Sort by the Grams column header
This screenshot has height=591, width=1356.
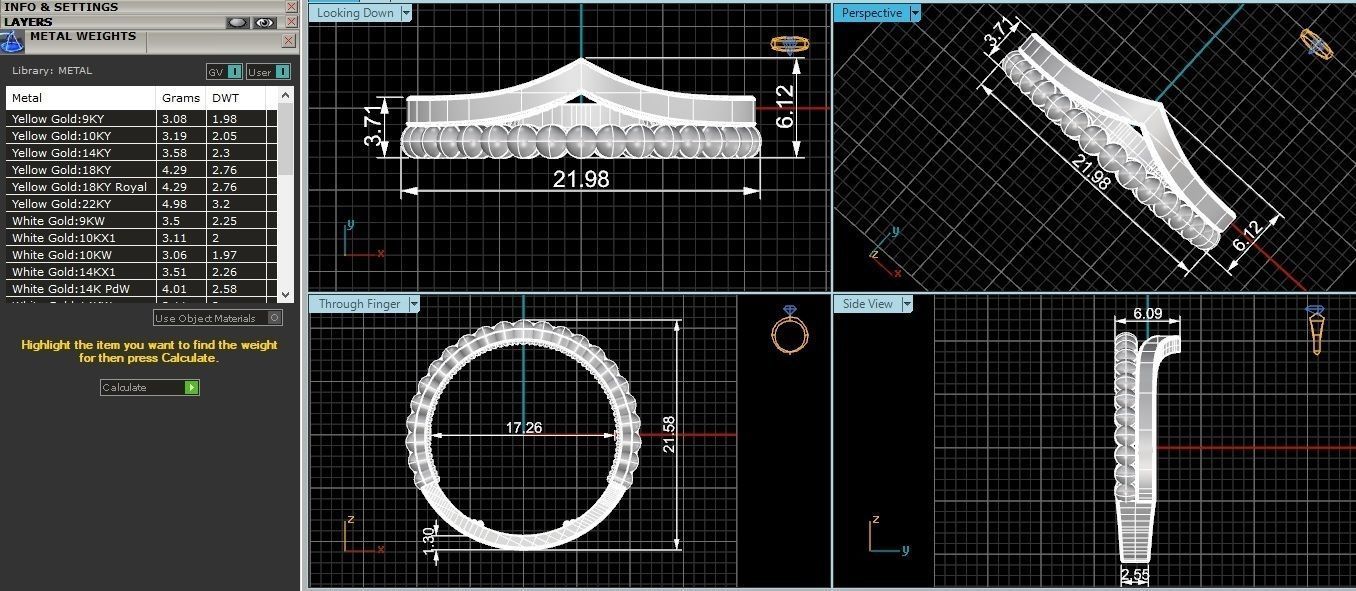click(181, 98)
